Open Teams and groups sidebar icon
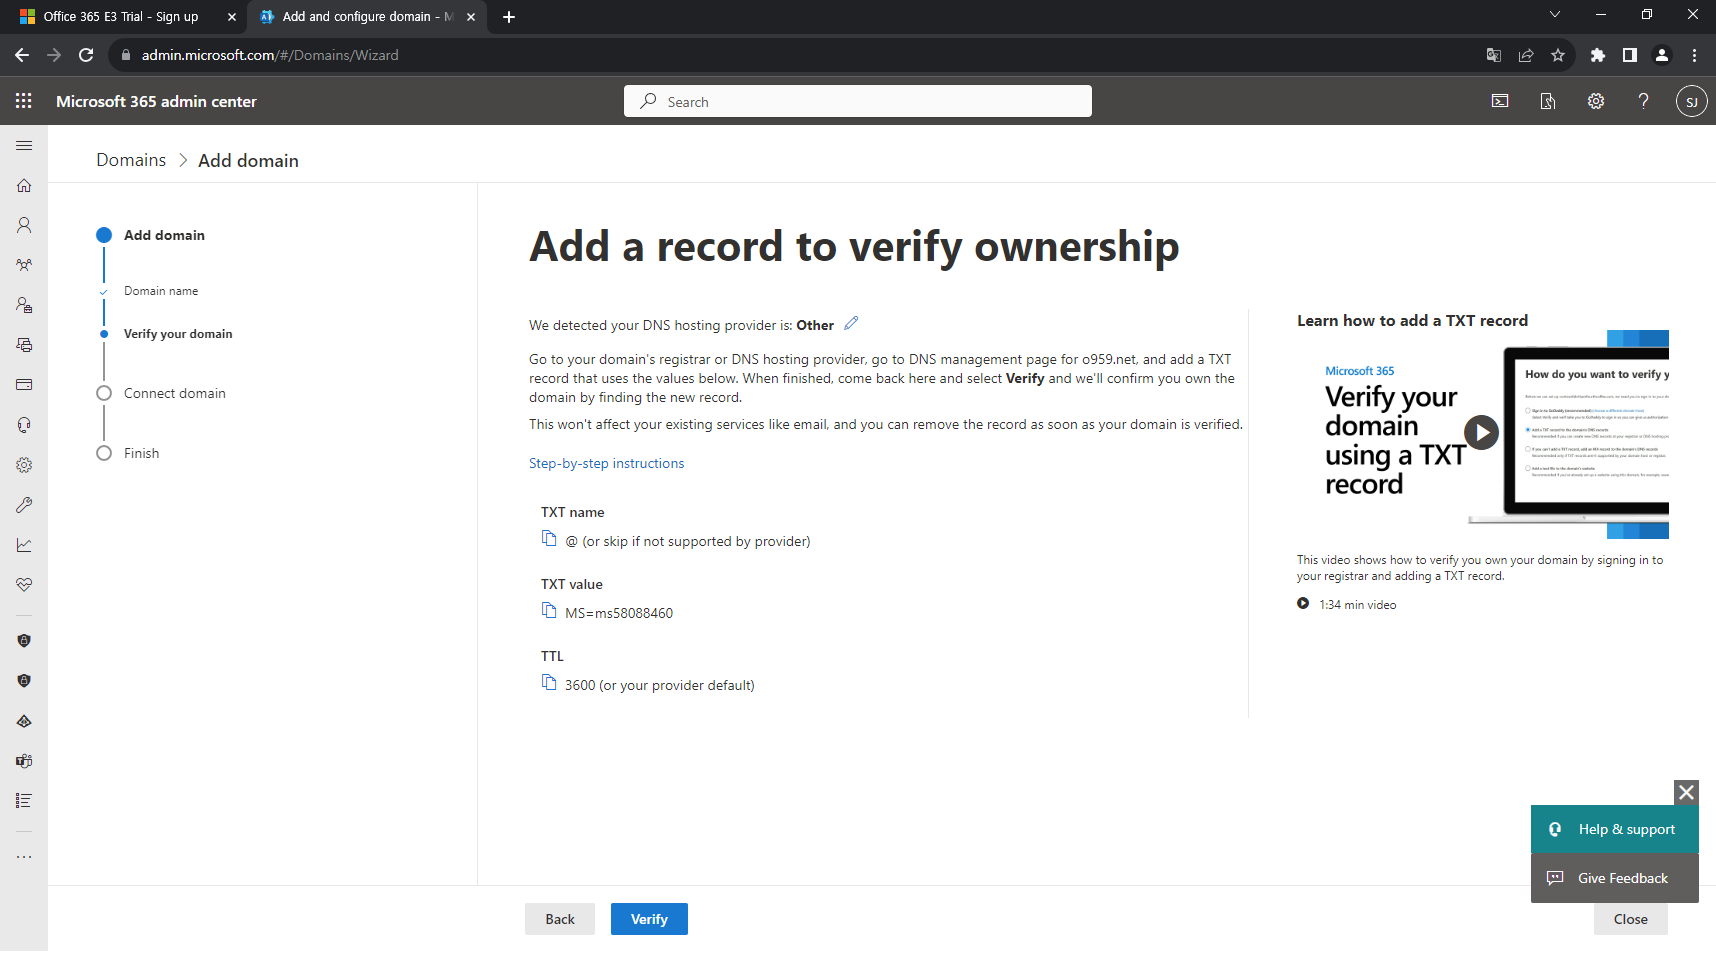This screenshot has width=1716, height=953. click(24, 265)
